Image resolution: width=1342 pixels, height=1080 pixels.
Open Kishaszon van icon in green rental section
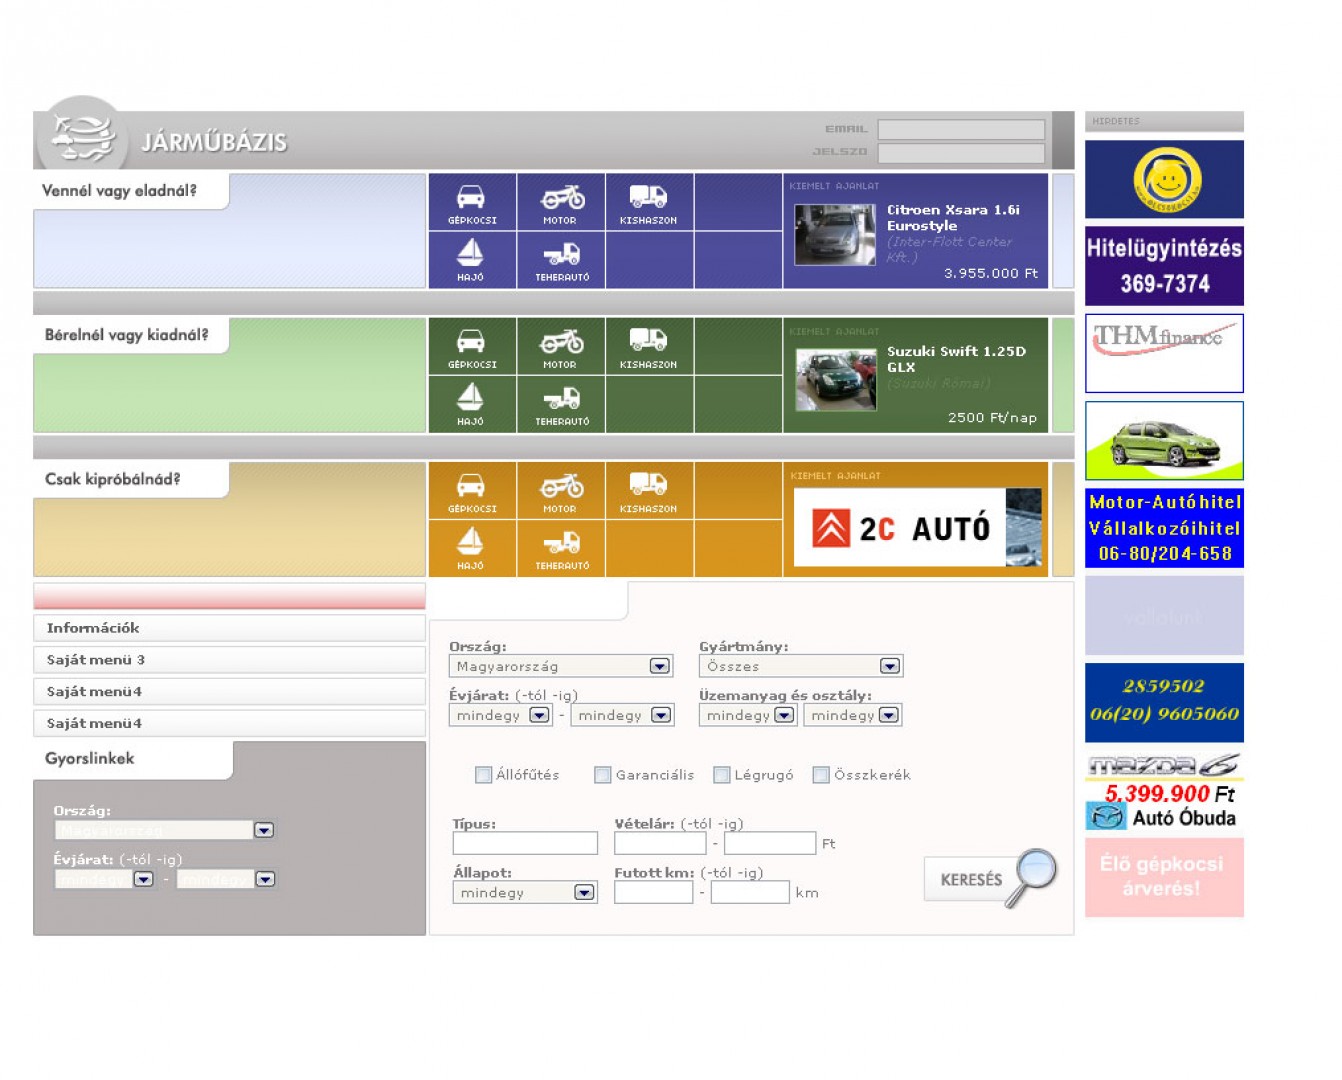(x=648, y=345)
